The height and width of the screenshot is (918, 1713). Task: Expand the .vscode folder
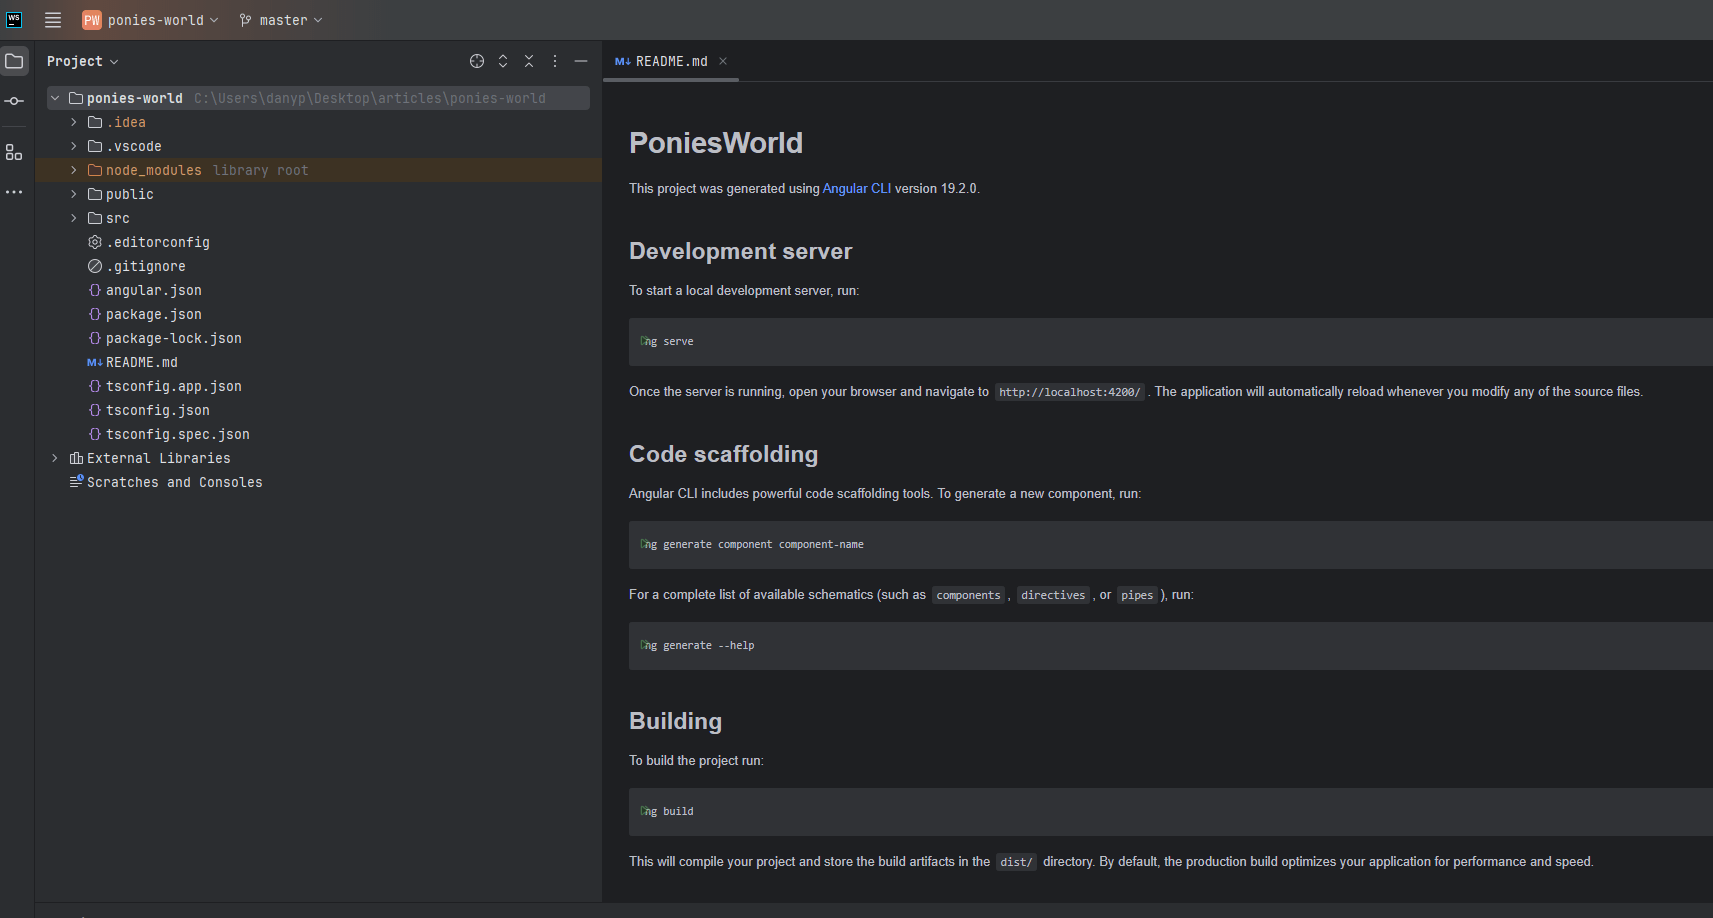pos(74,146)
